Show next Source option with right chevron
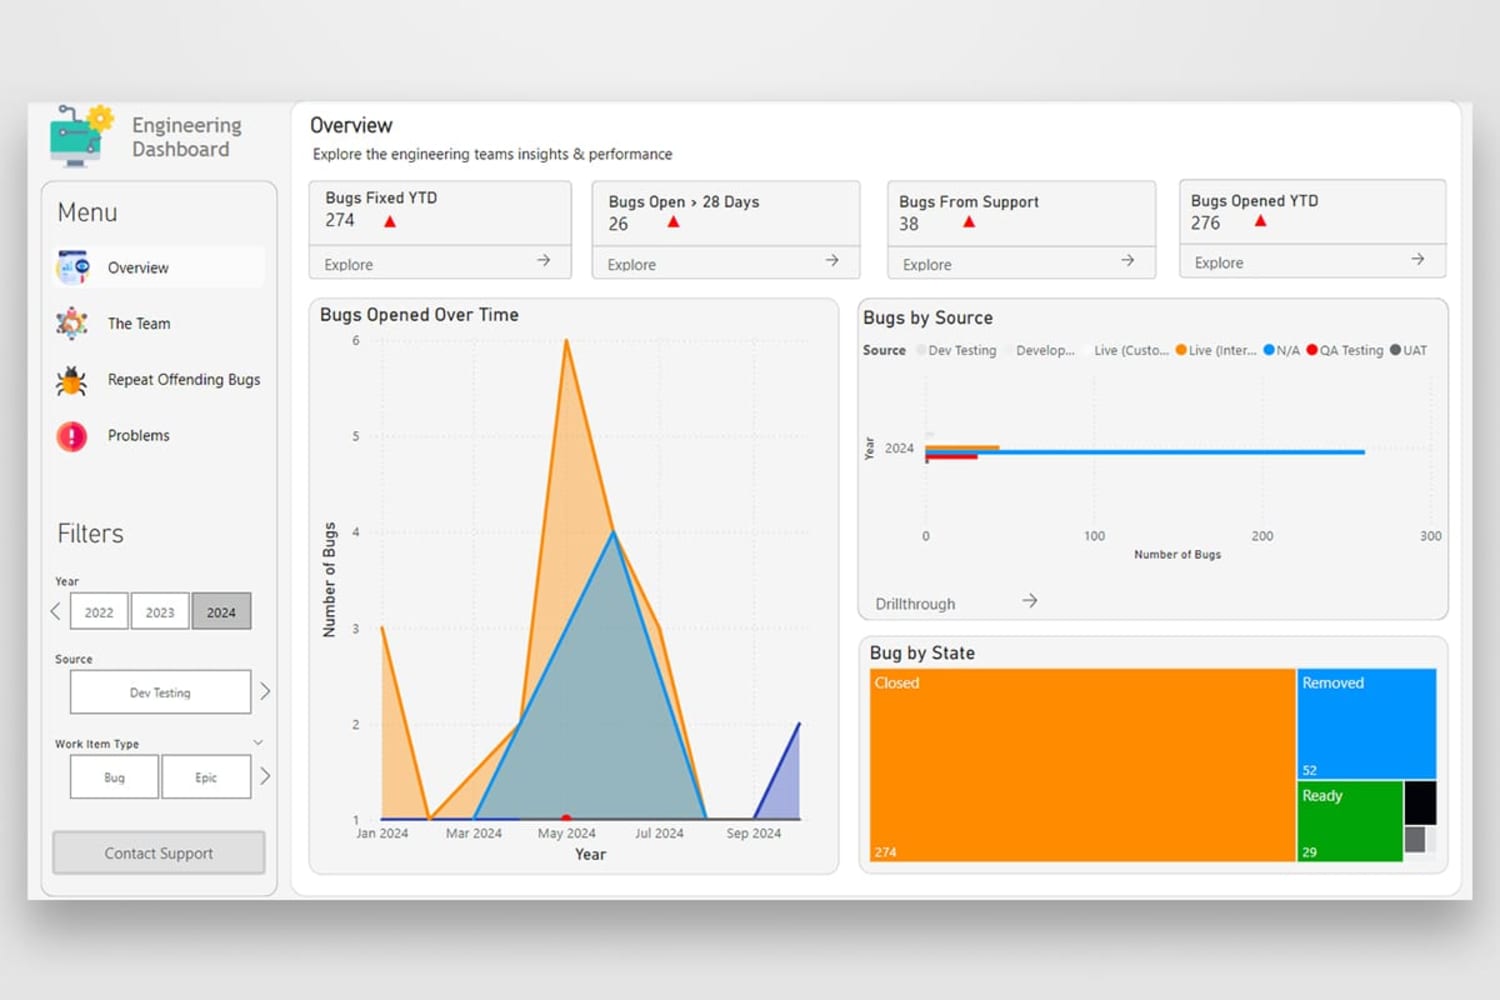Viewport: 1500px width, 1000px height. click(265, 691)
